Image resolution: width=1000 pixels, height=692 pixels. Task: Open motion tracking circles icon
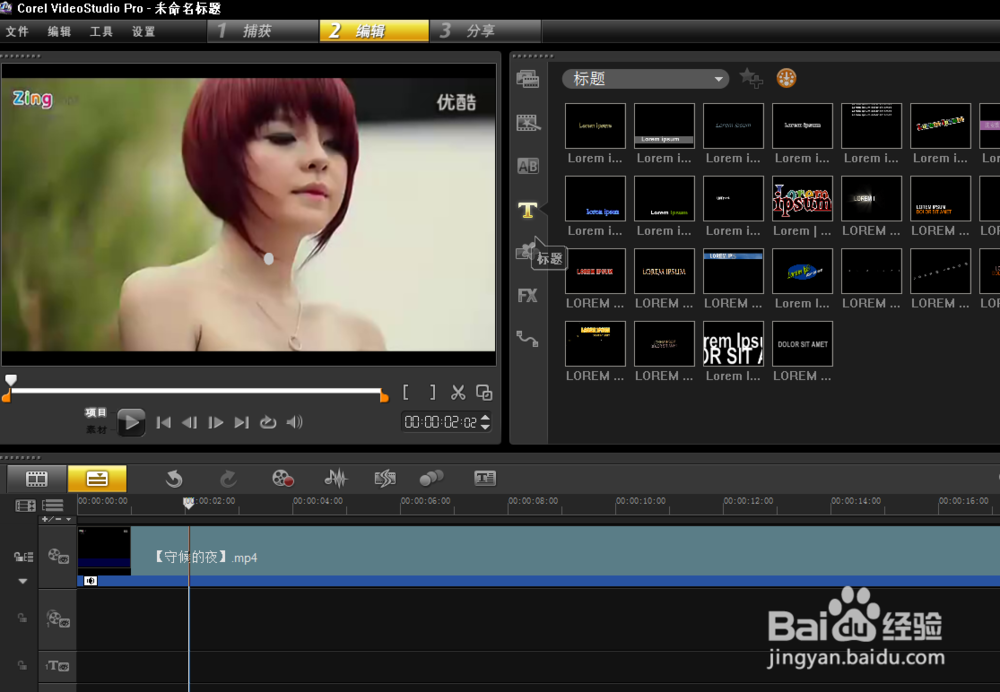pyautogui.click(x=431, y=478)
